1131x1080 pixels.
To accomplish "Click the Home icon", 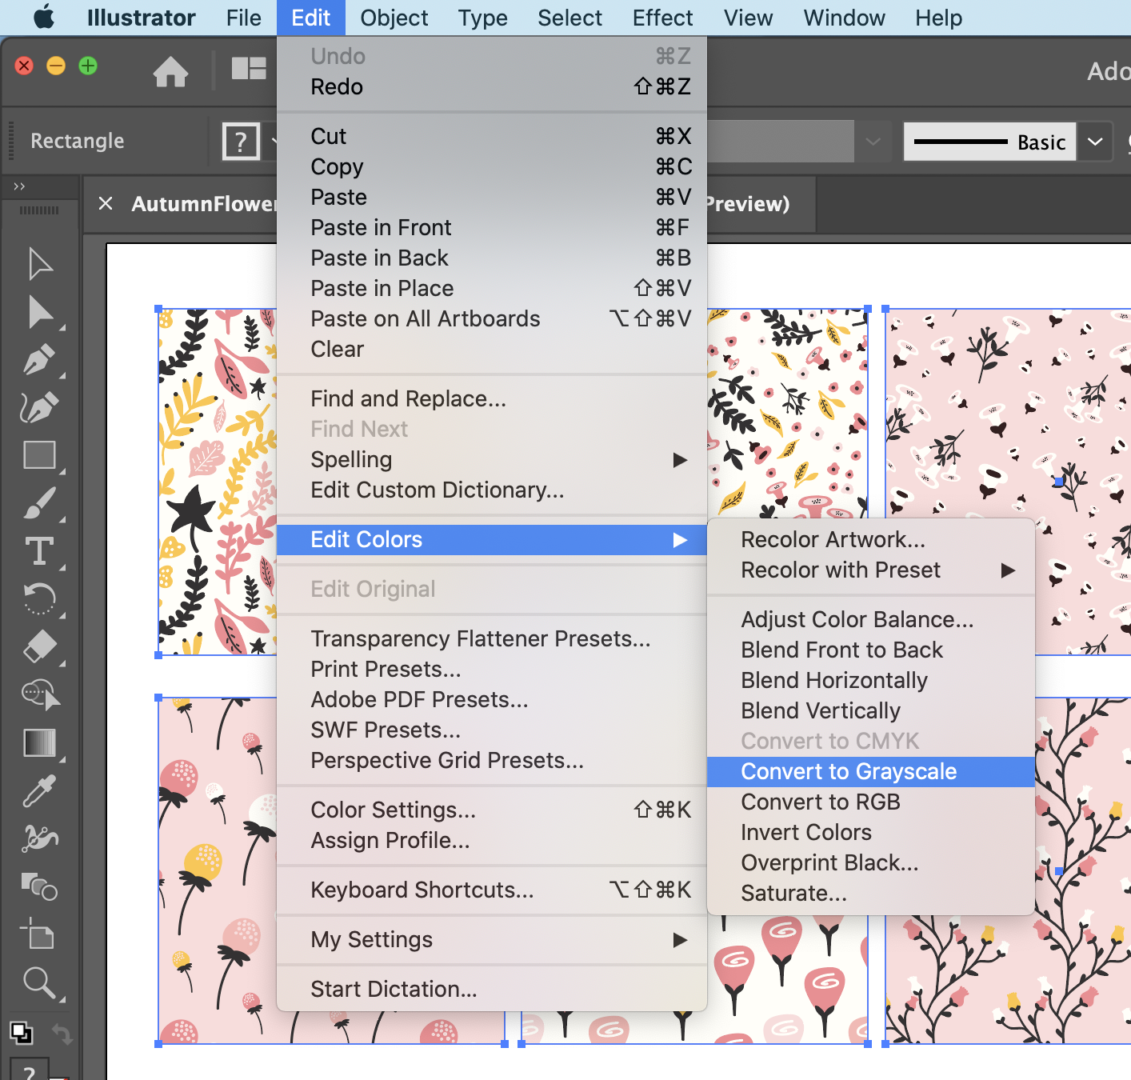I will (x=170, y=71).
